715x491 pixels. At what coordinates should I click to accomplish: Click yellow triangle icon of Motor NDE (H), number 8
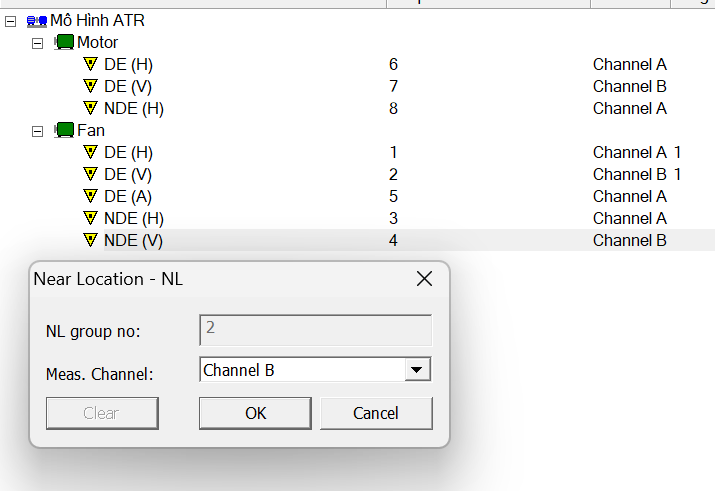[91, 108]
